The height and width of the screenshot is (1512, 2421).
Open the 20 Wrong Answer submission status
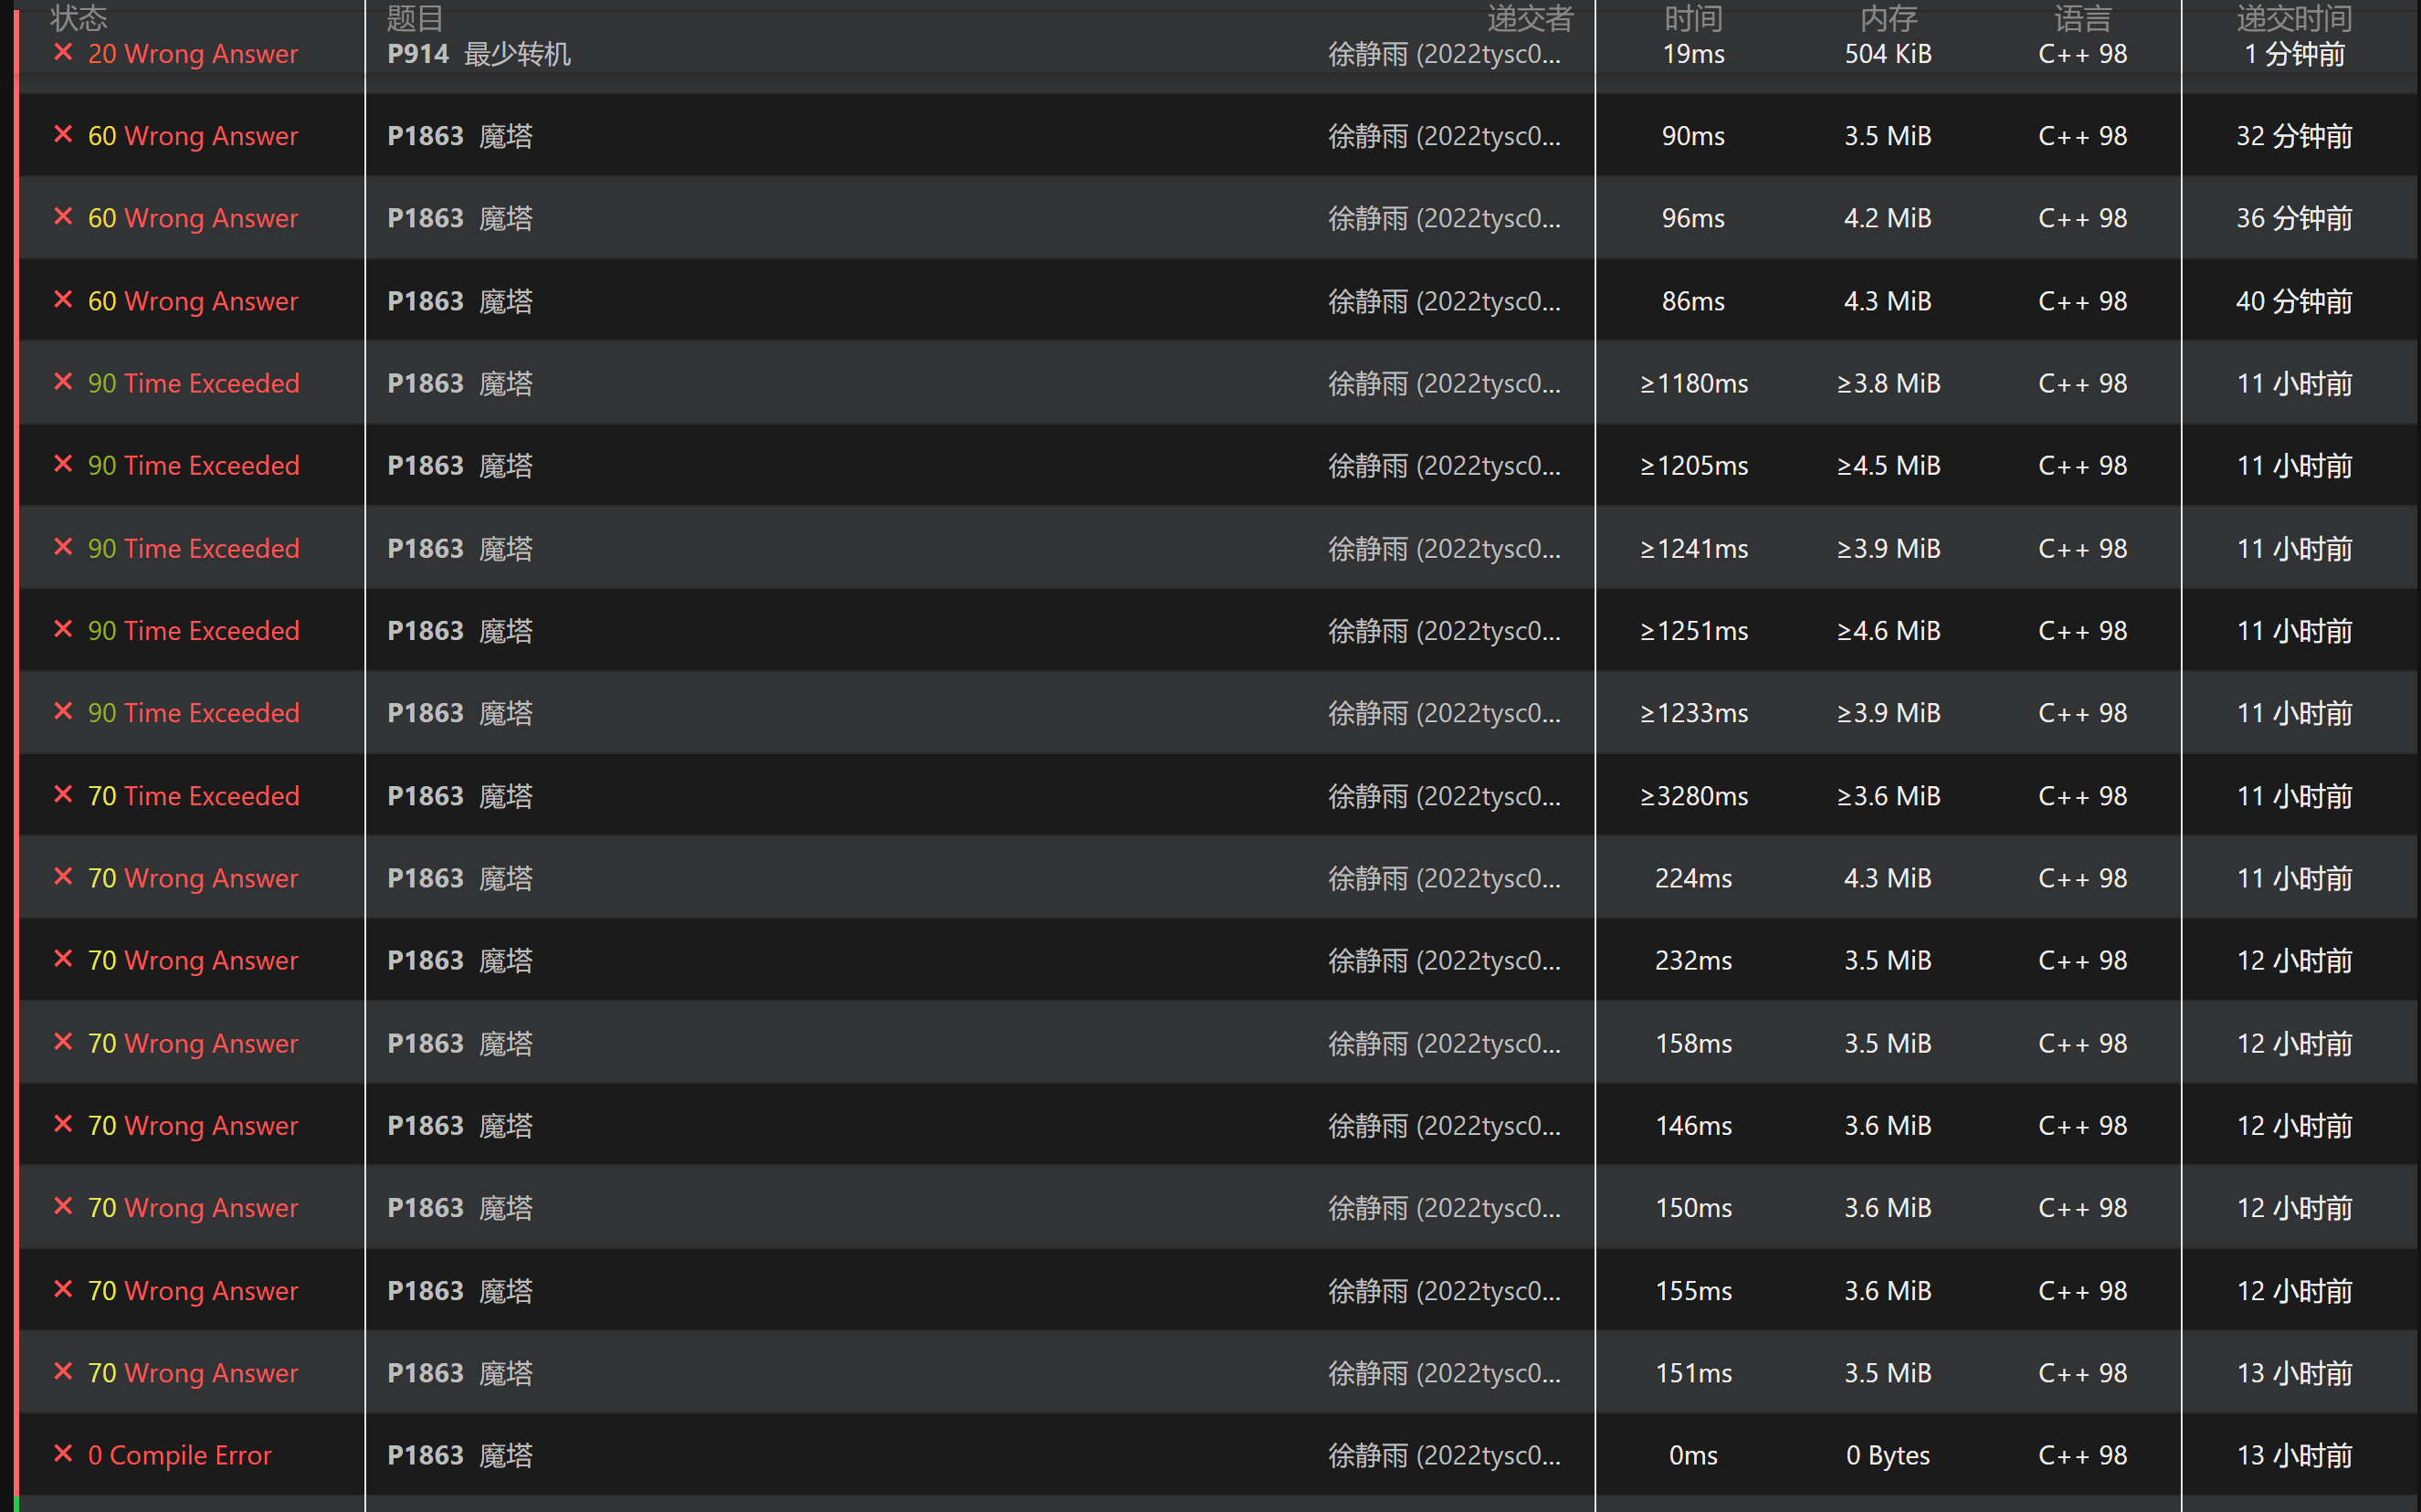(x=193, y=54)
